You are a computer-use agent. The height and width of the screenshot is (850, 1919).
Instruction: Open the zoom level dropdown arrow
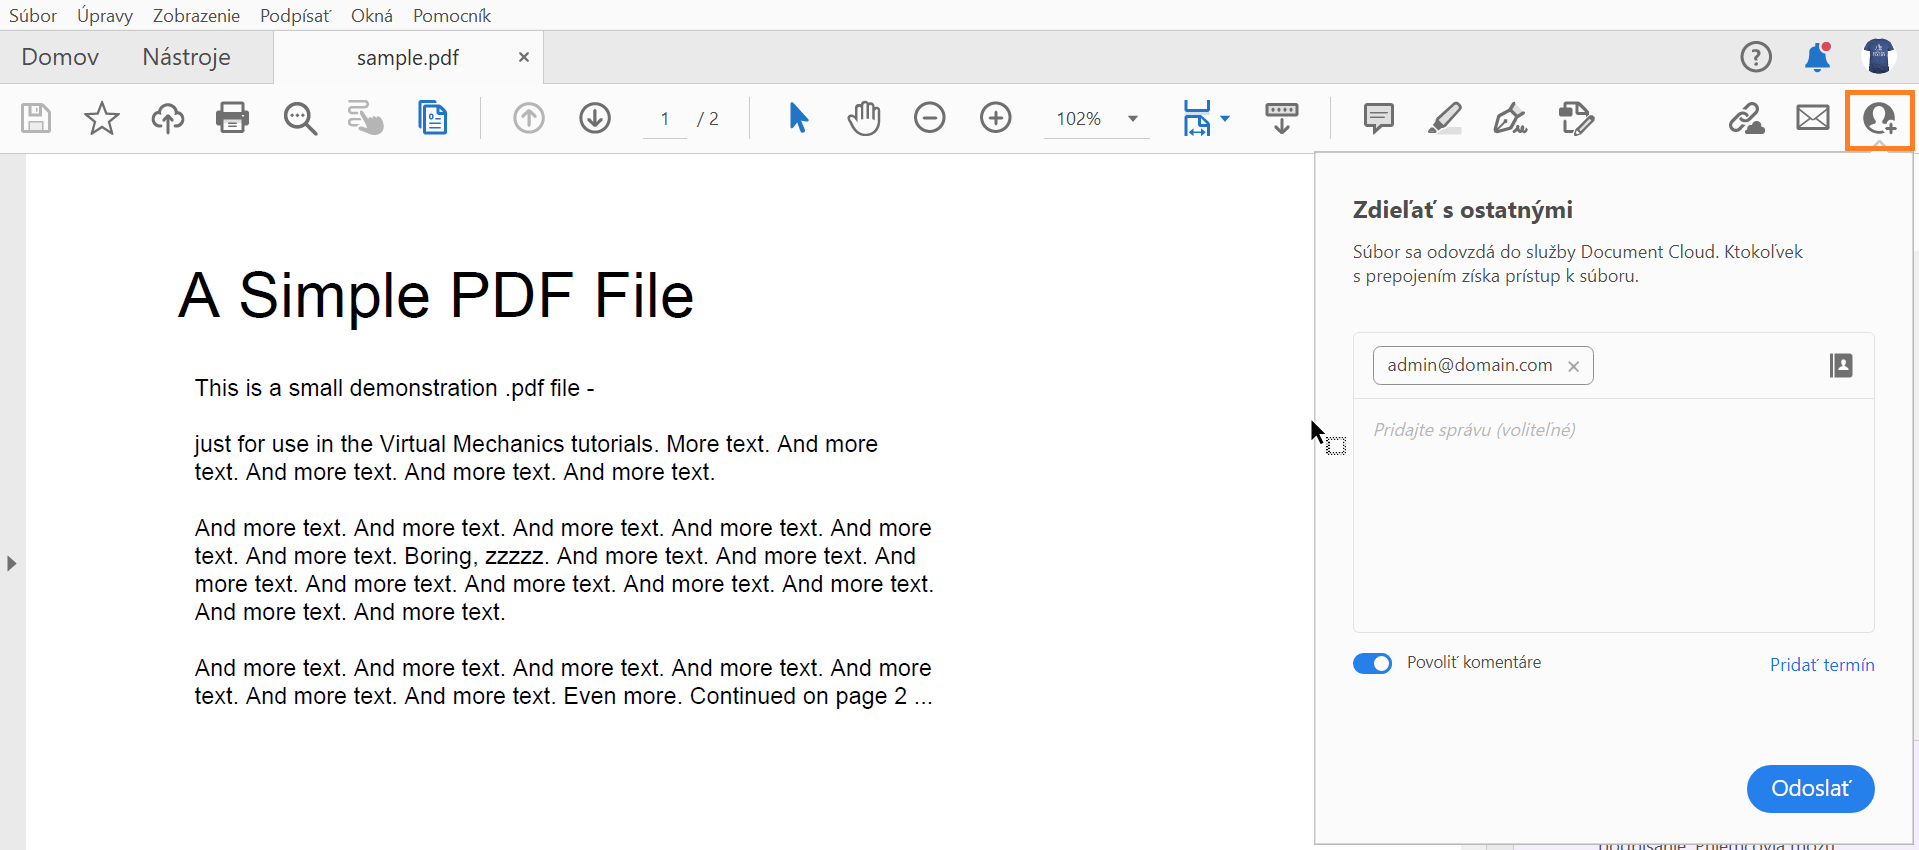pyautogui.click(x=1133, y=118)
